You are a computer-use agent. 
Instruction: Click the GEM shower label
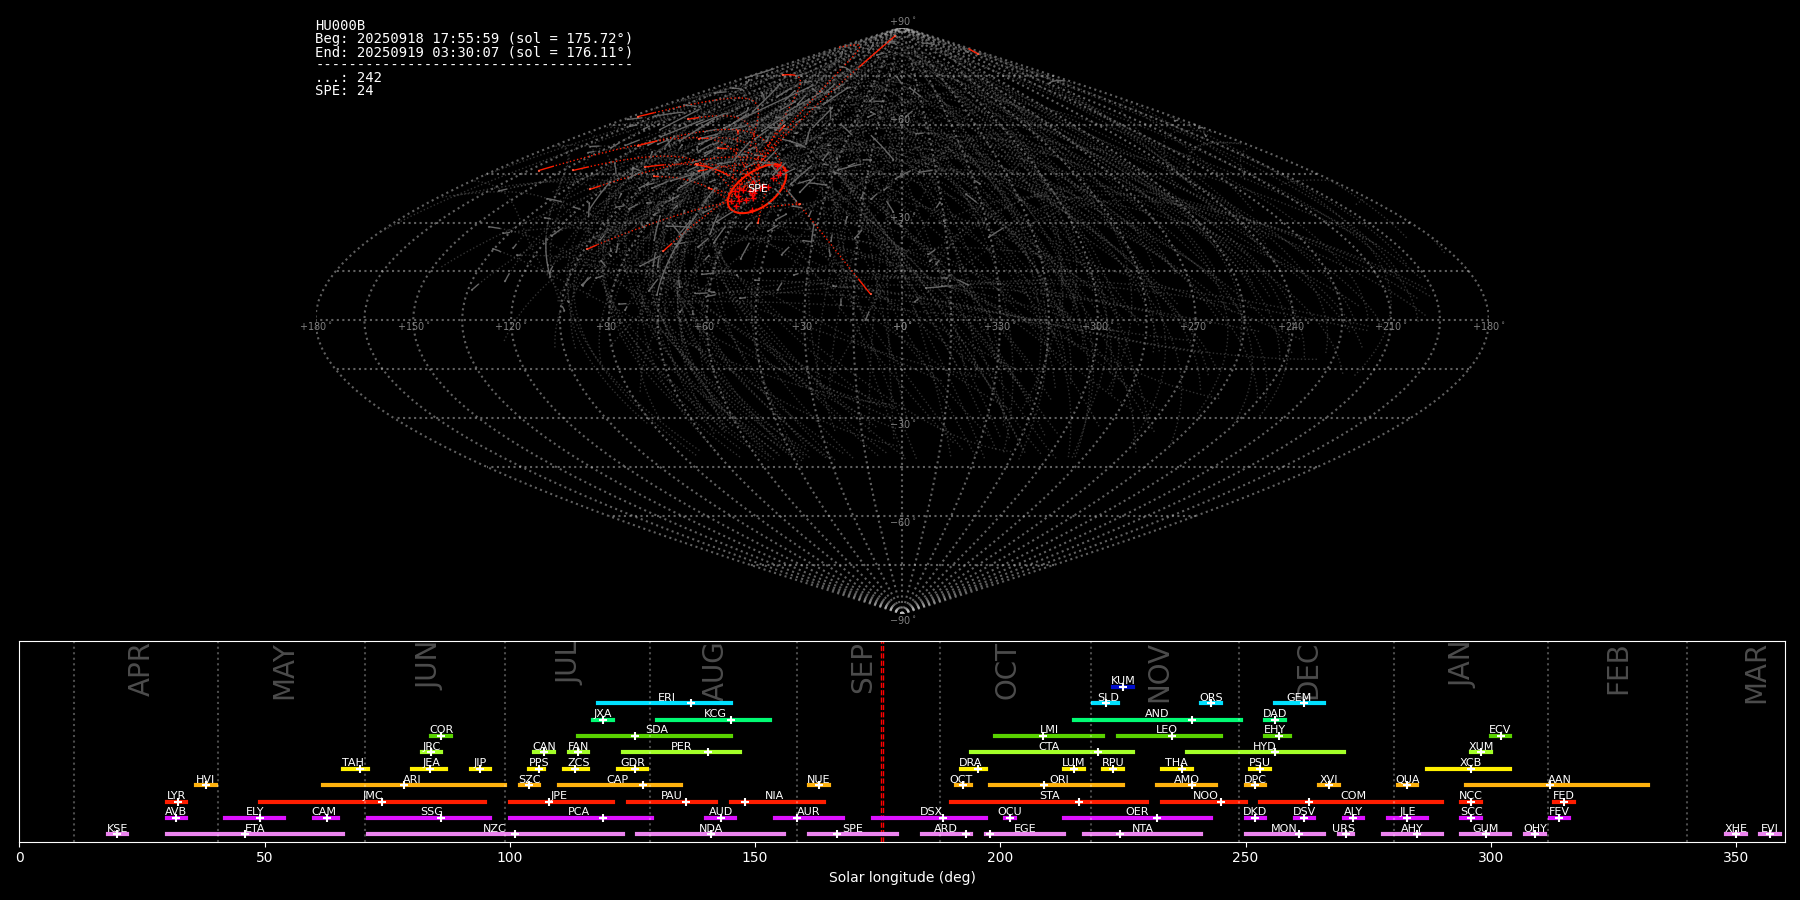coord(1298,698)
